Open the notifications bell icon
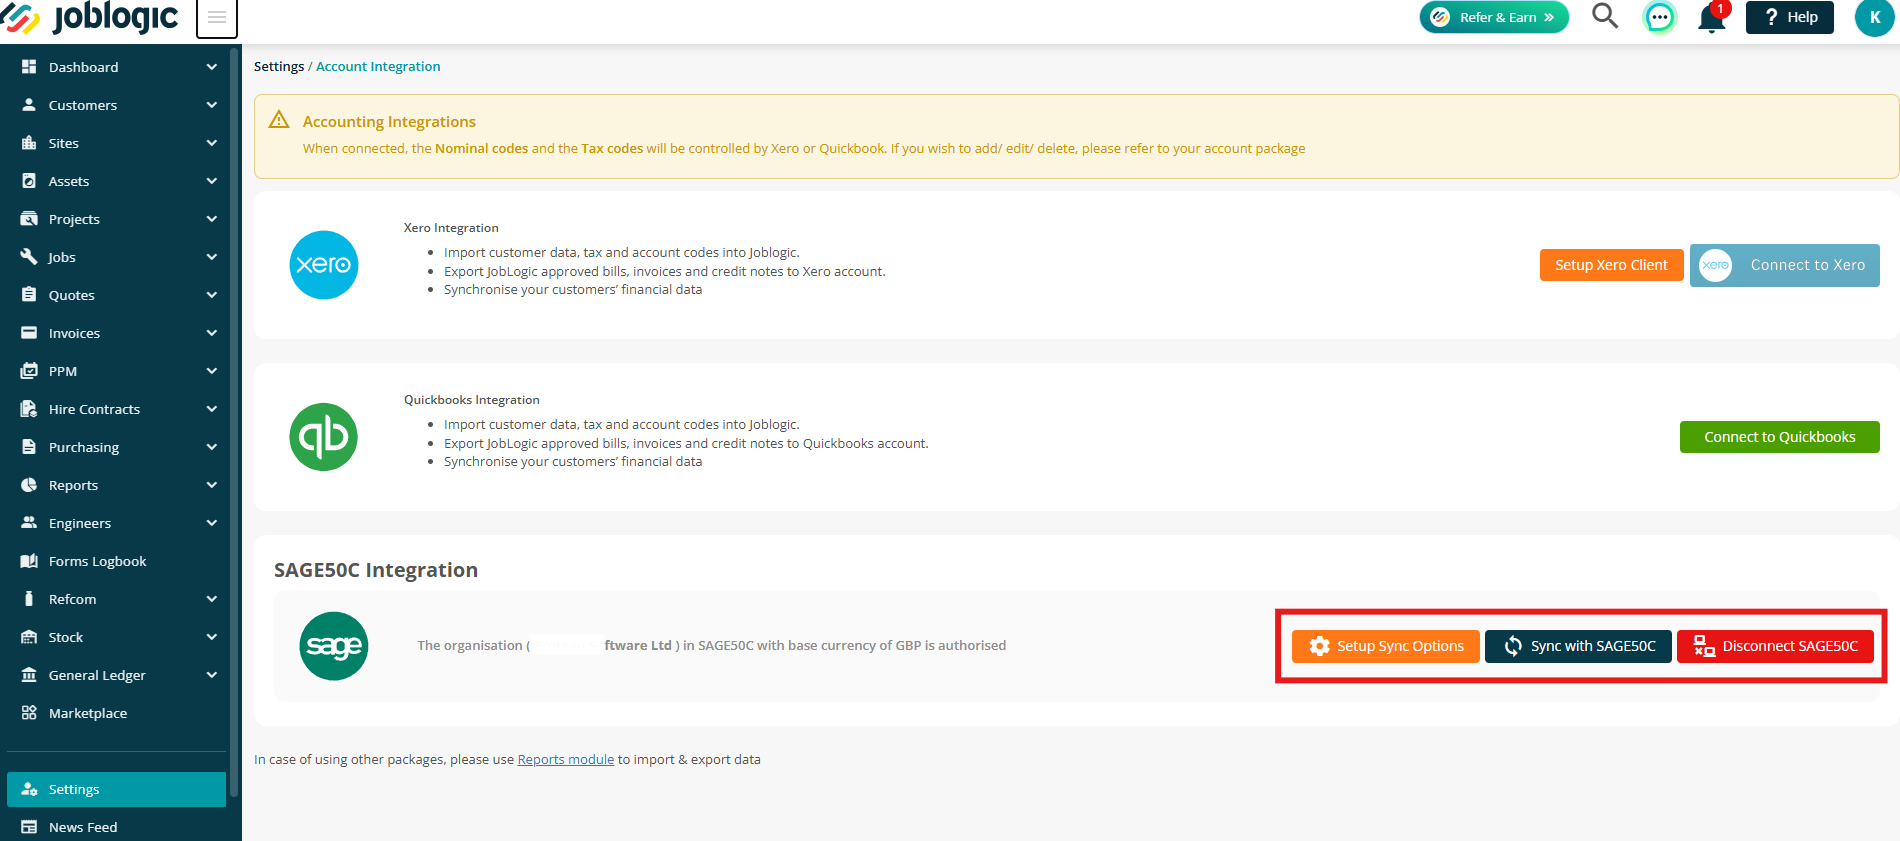1900x841 pixels. click(x=1712, y=17)
